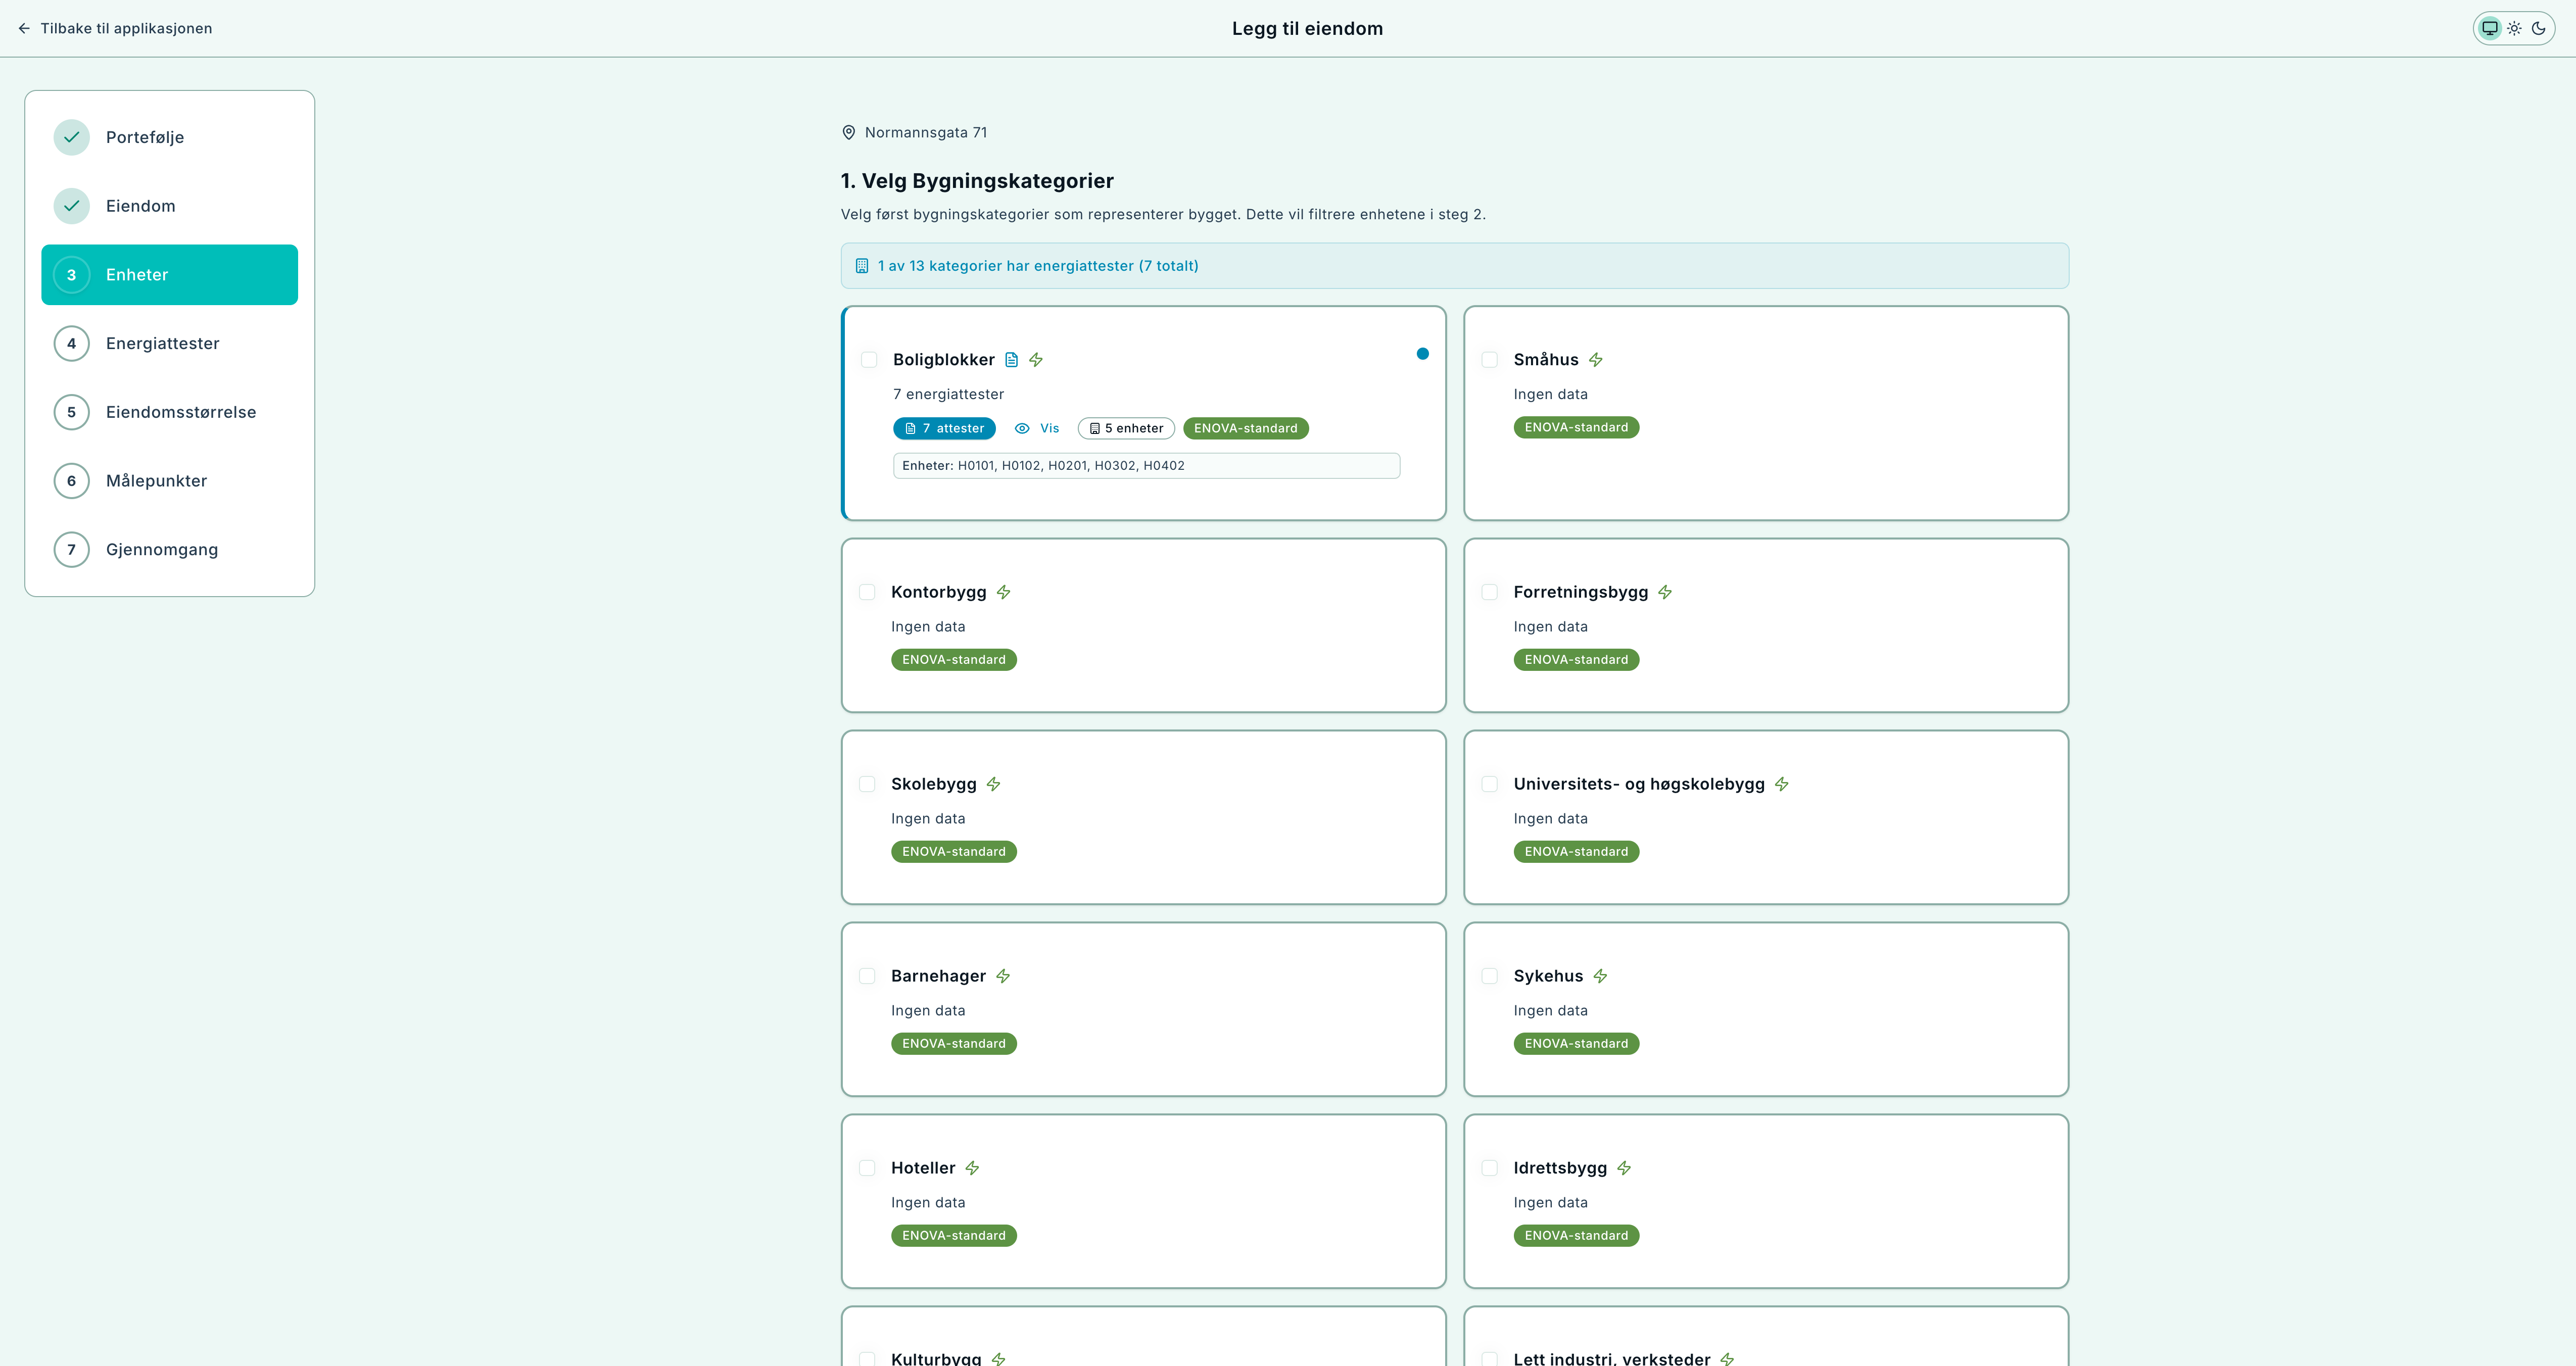2576x1366 pixels.
Task: Click the ENOVA-standard badge on Hoteller
Action: (953, 1236)
